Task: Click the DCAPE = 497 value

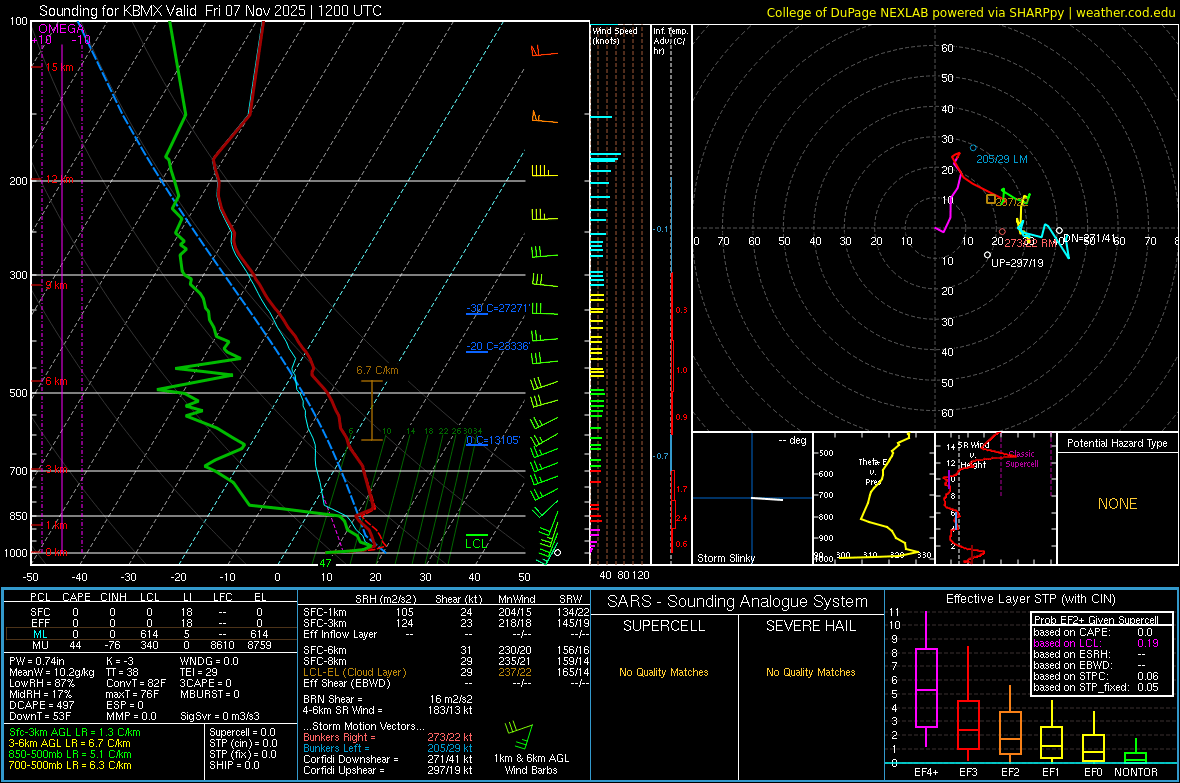Action: coord(41,705)
